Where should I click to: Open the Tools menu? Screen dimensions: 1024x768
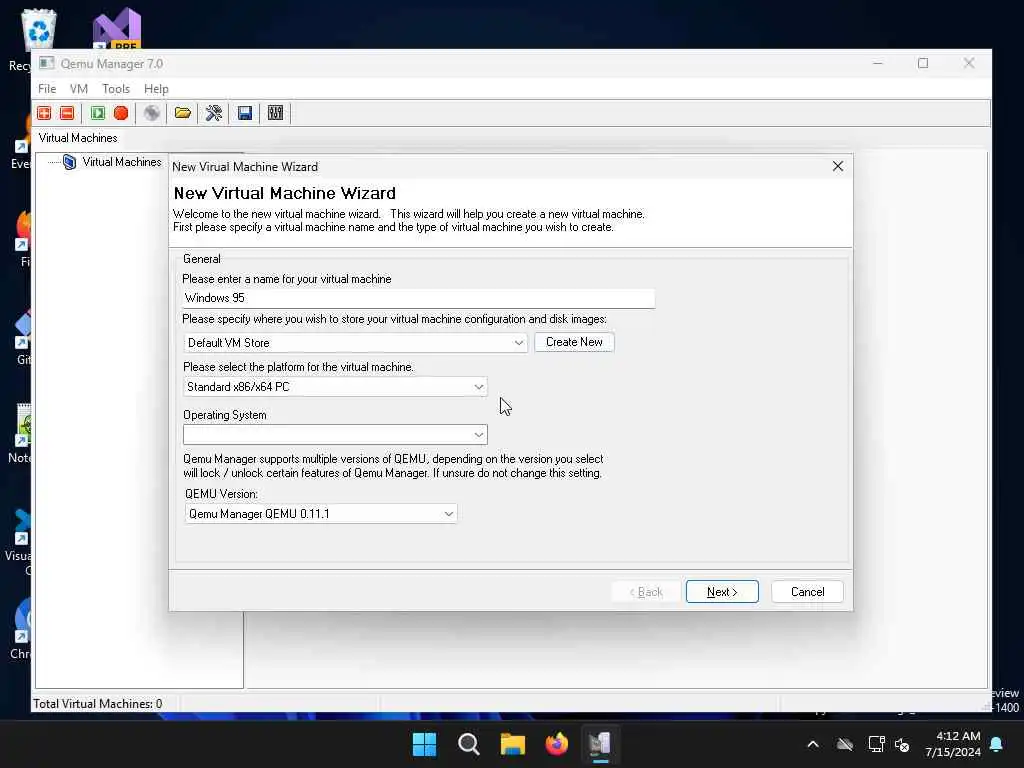pos(116,89)
